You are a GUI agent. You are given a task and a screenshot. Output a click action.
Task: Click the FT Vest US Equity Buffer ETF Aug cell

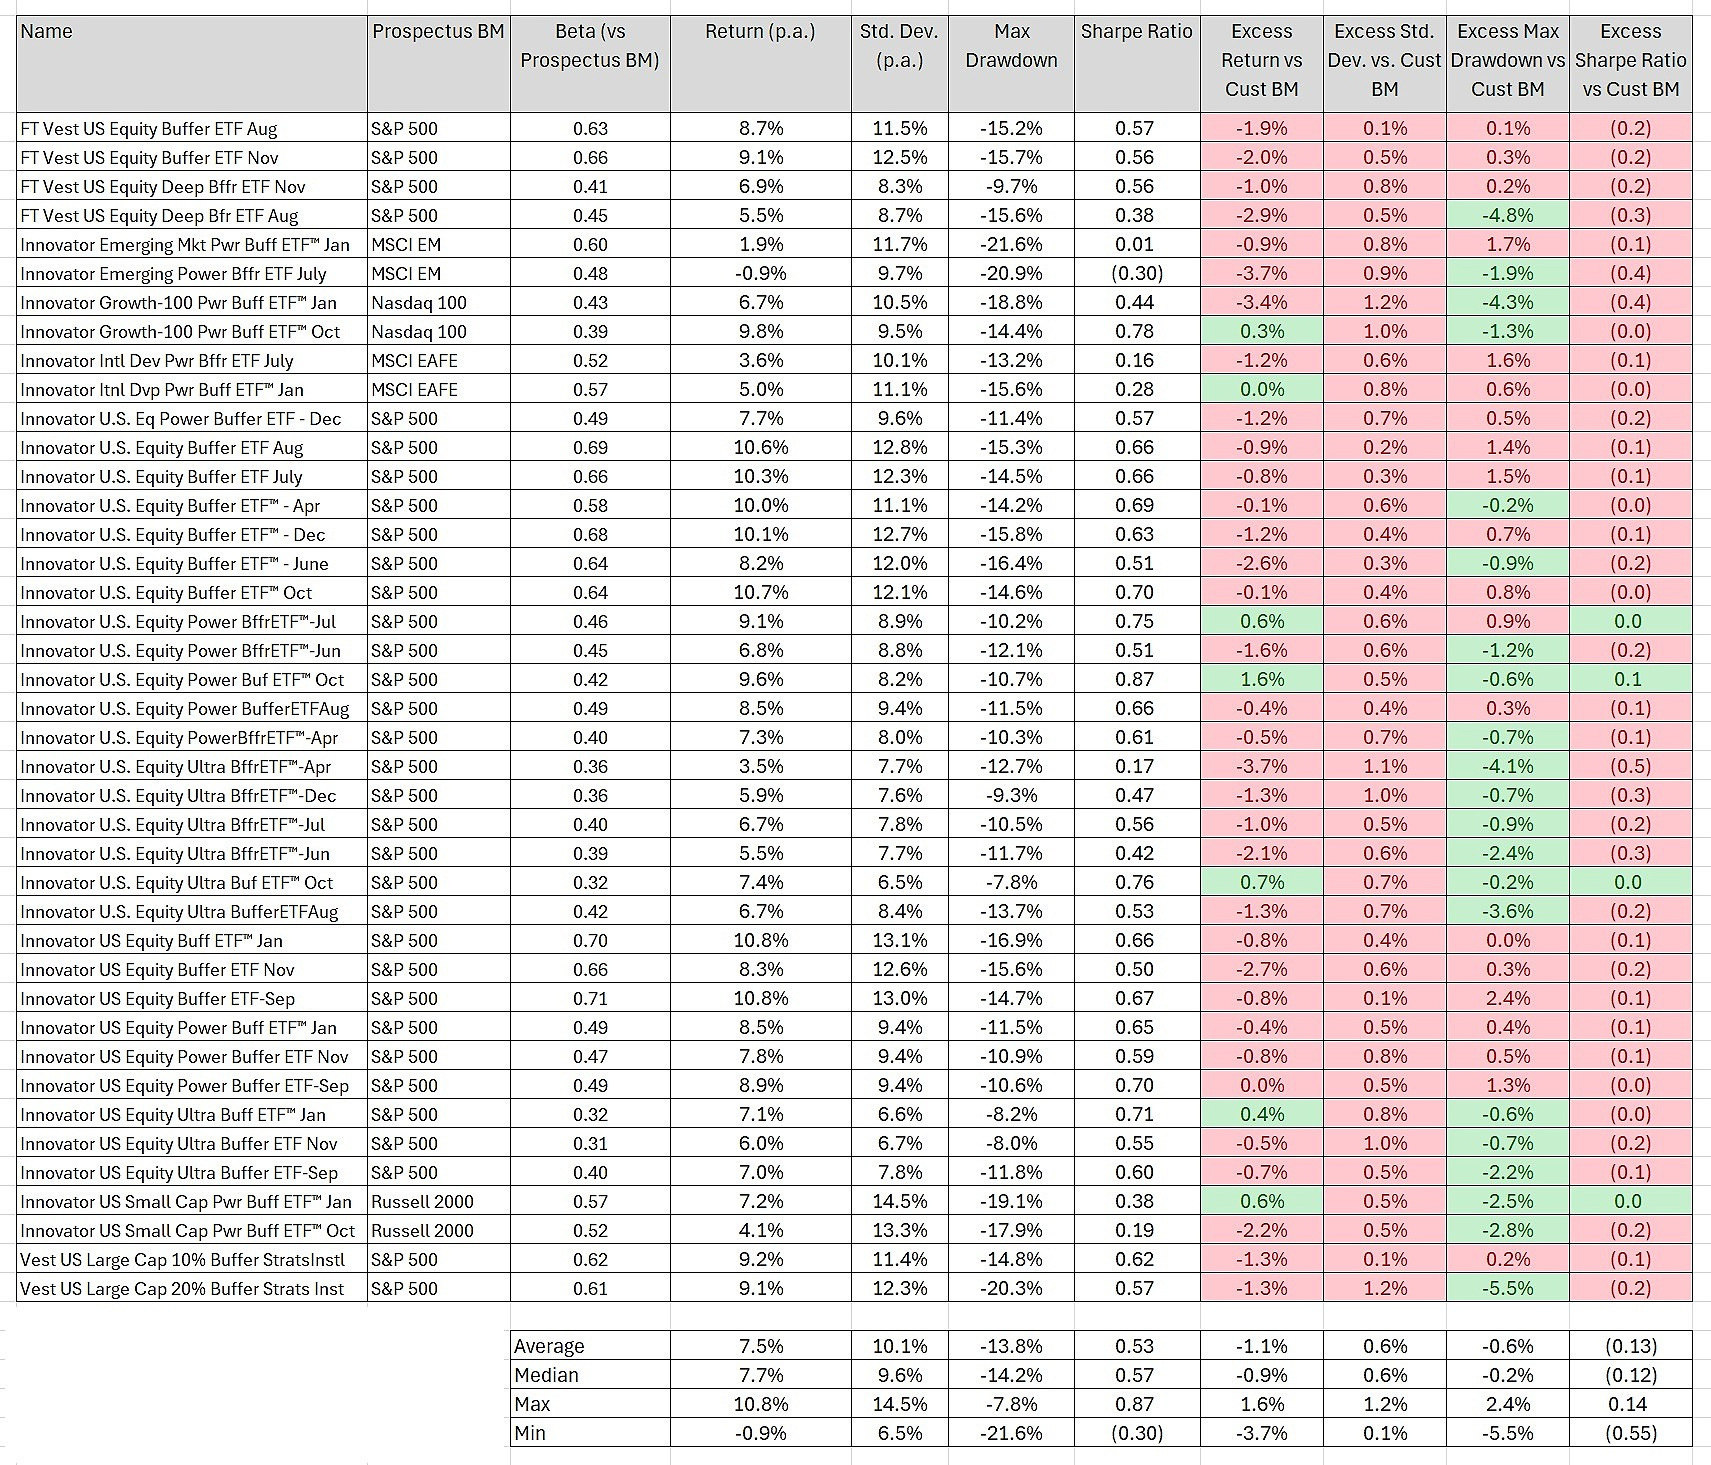coord(192,128)
